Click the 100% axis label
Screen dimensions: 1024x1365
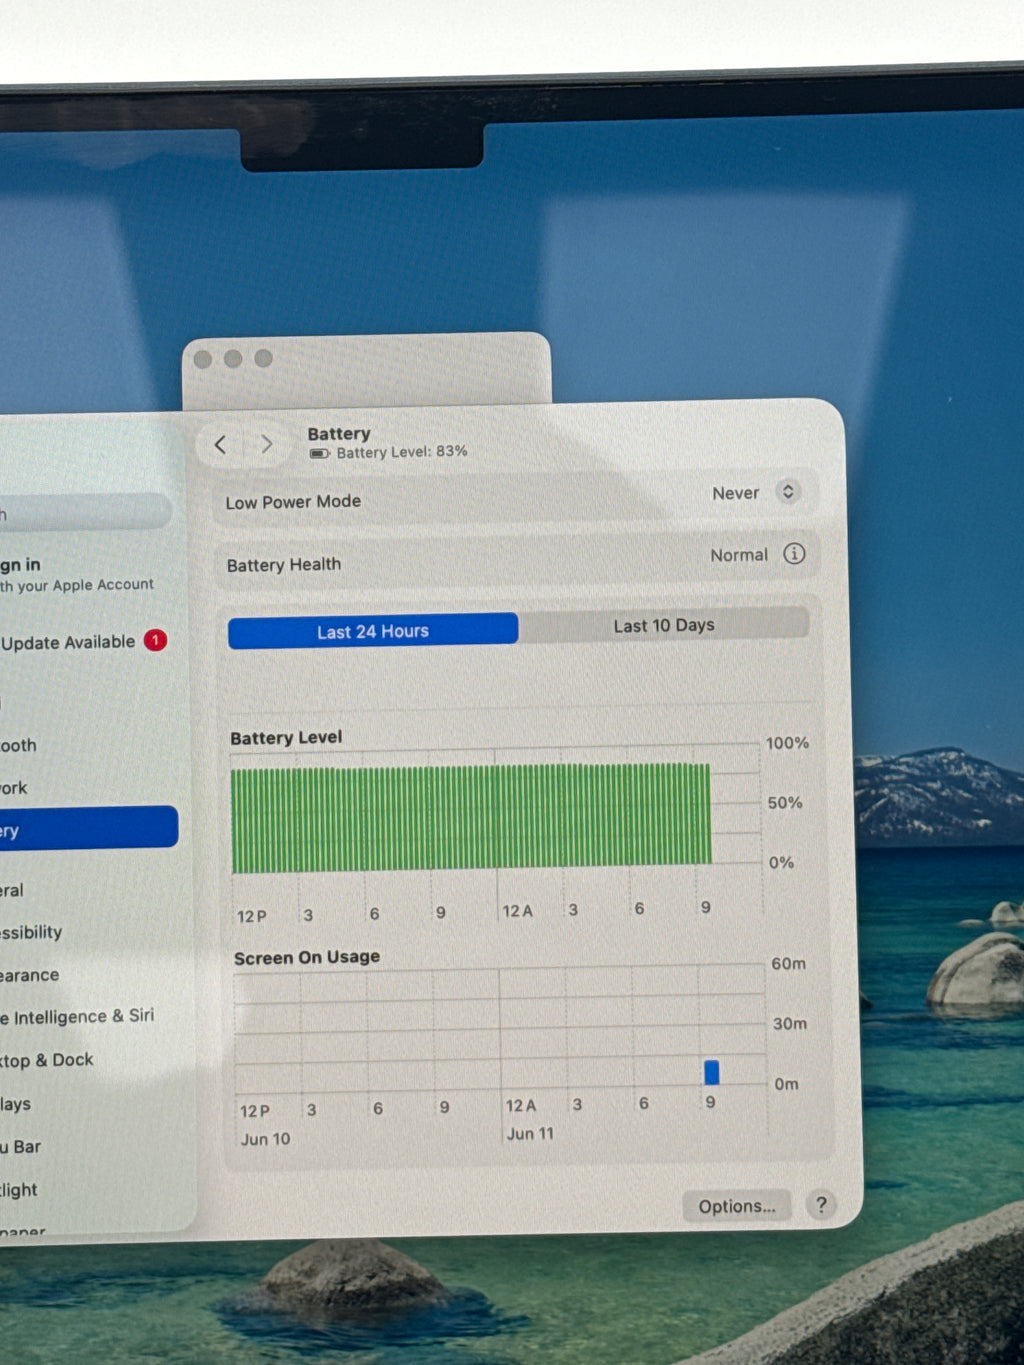coord(787,743)
